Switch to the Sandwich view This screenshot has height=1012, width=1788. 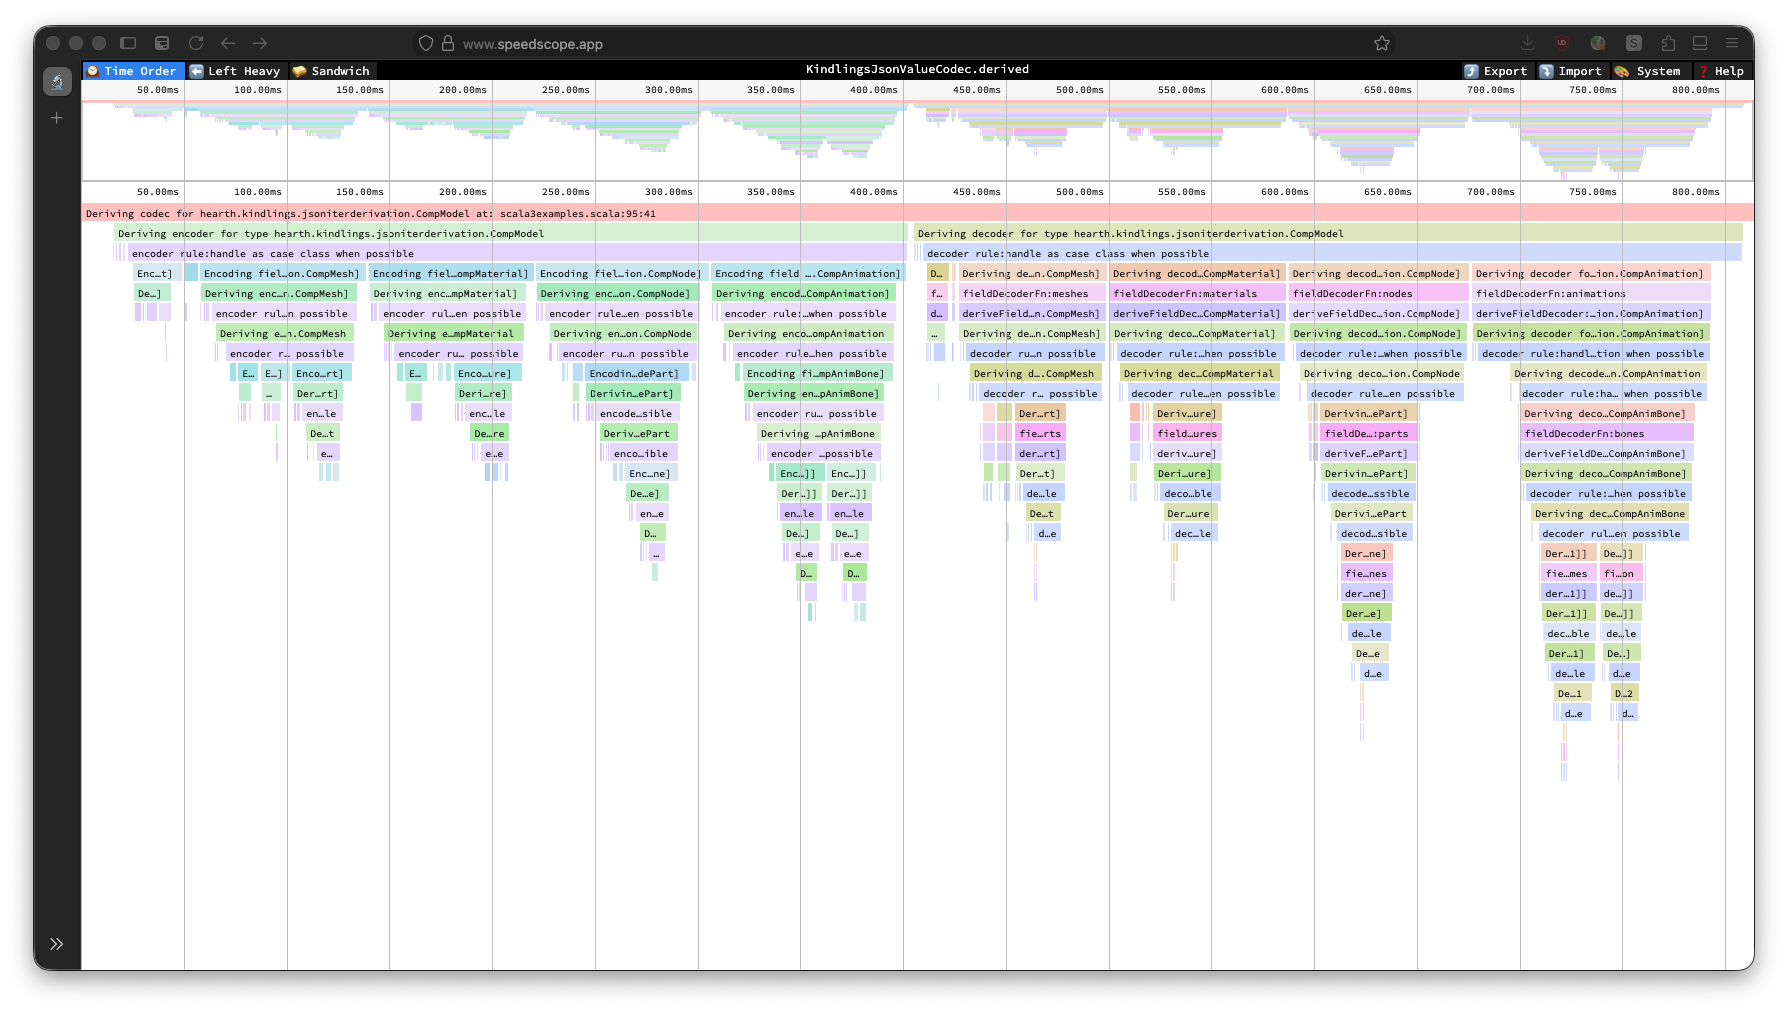[x=331, y=71]
